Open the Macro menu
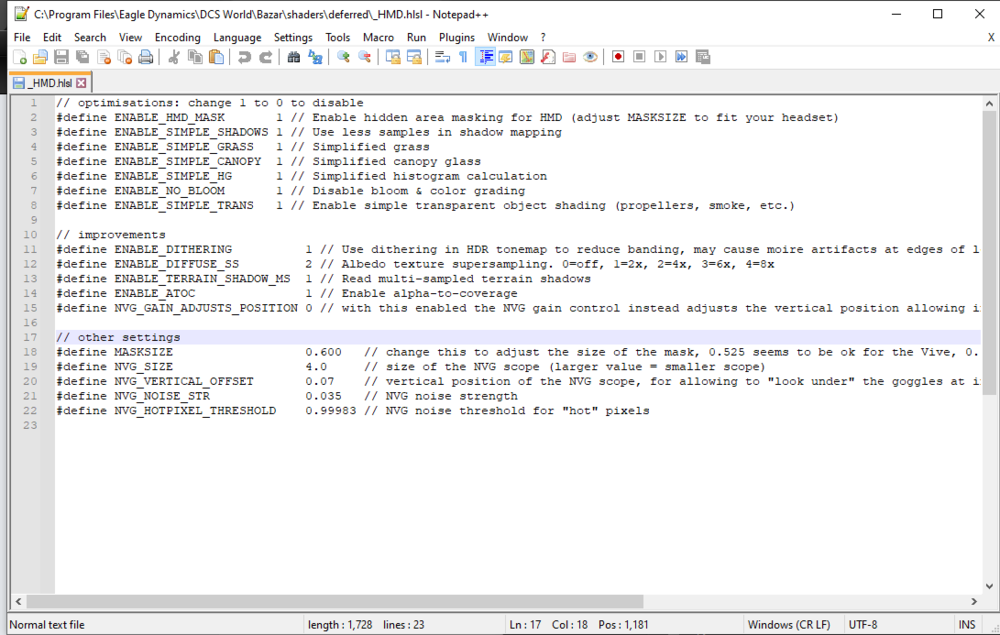Image resolution: width=1000 pixels, height=635 pixels. coord(378,38)
